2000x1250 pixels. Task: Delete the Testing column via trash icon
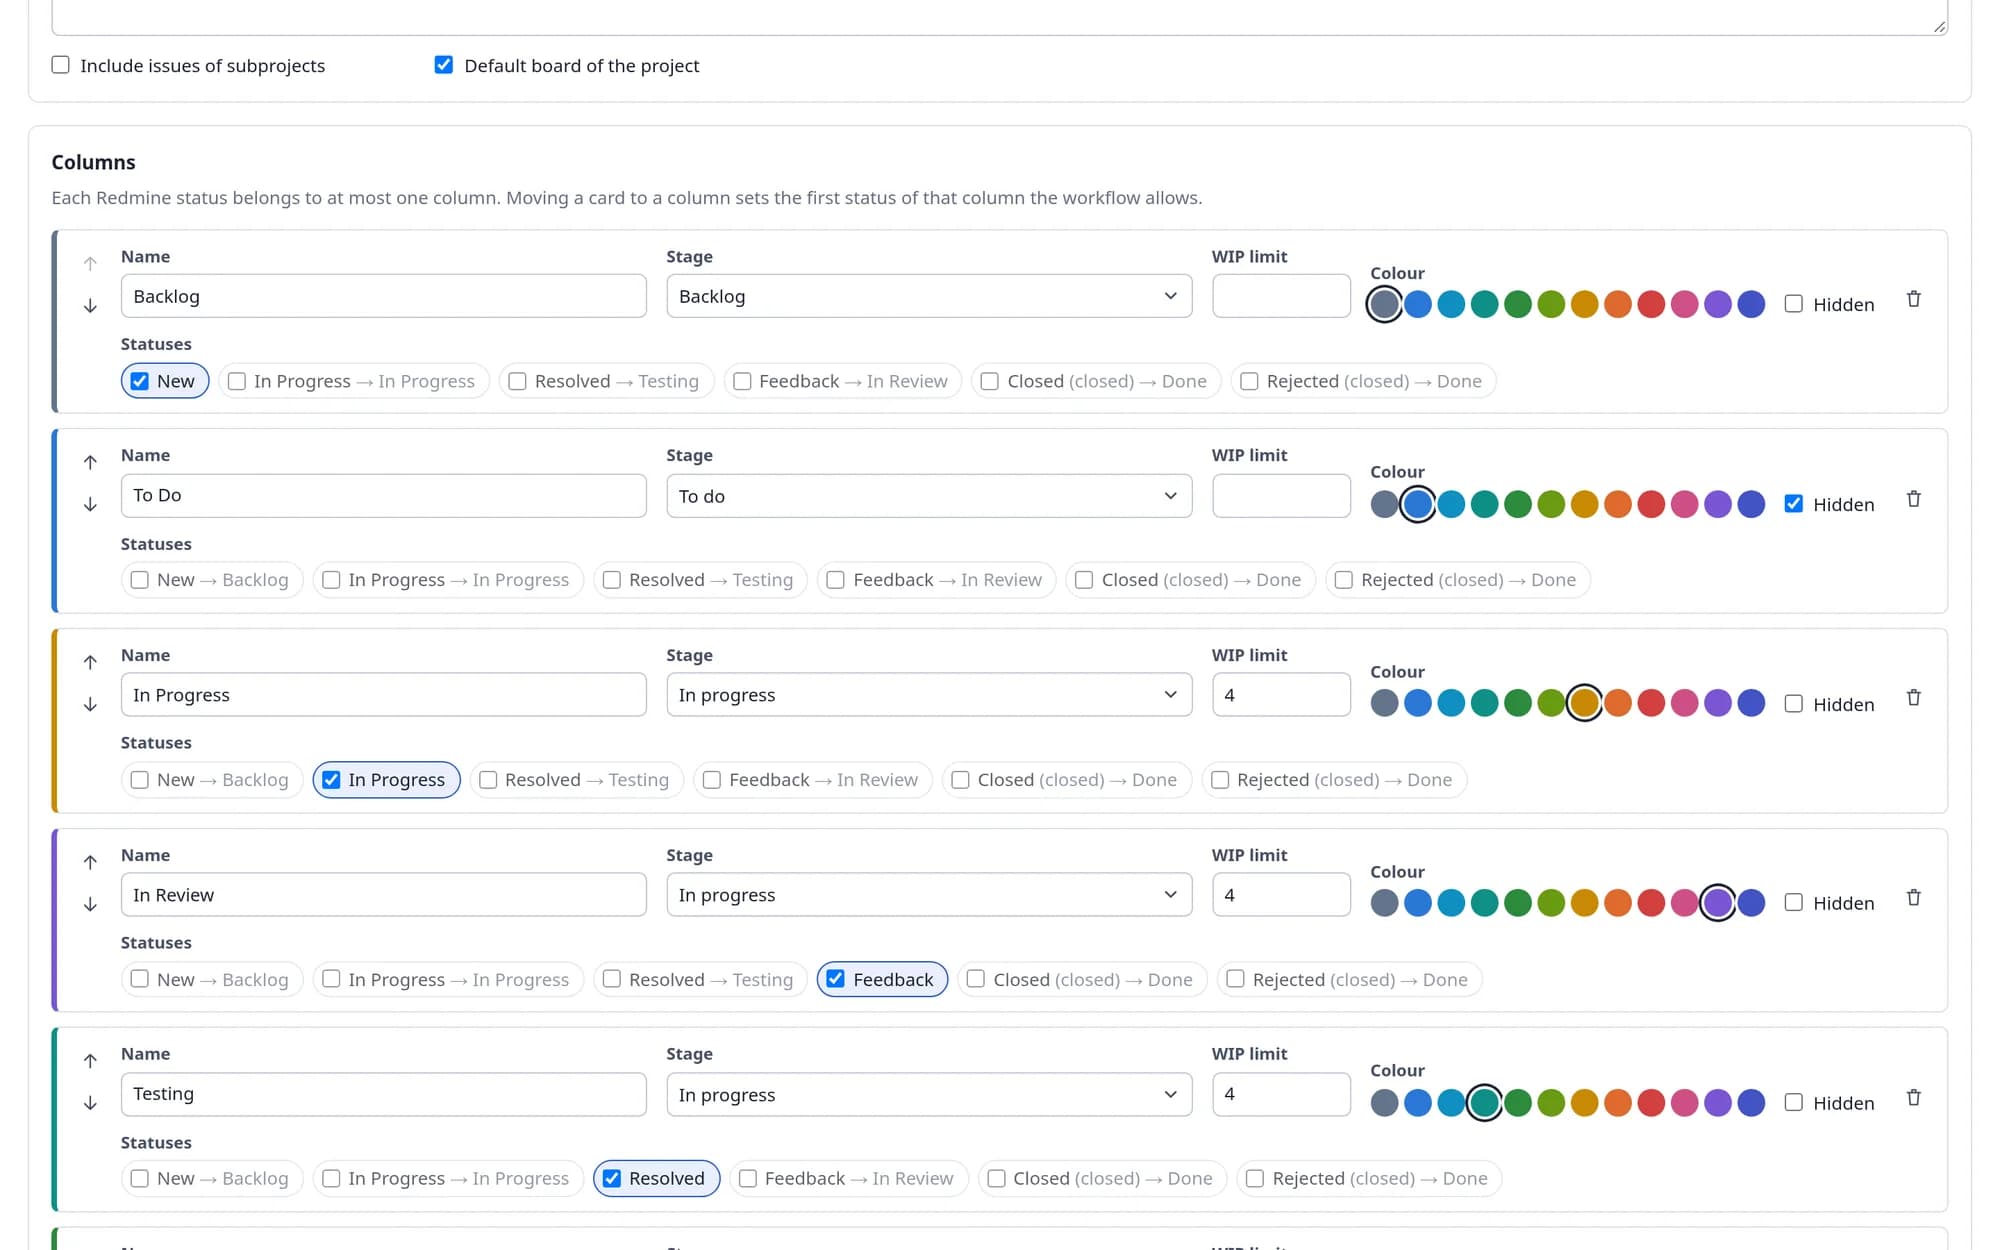[1913, 1098]
